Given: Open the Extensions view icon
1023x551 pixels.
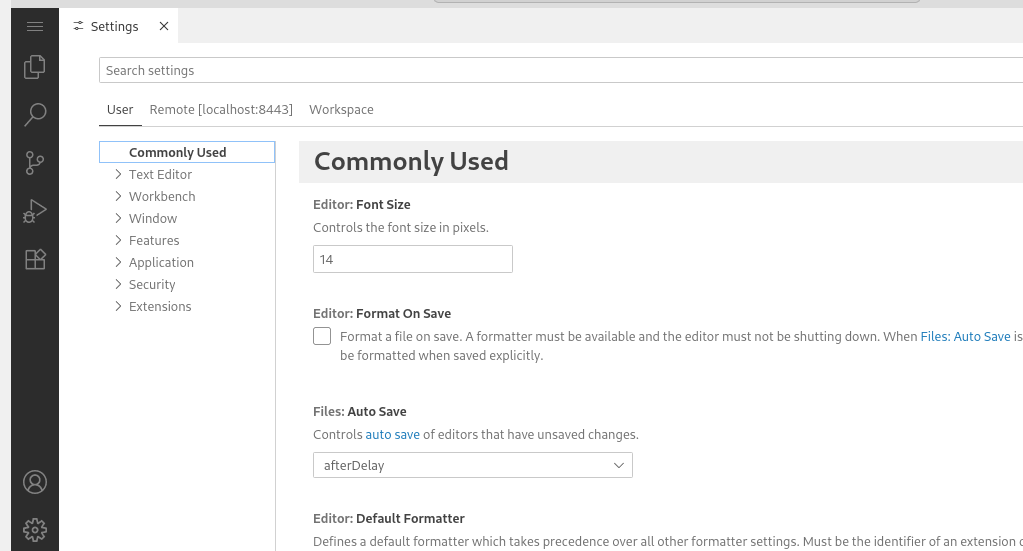Looking at the screenshot, I should [35, 259].
